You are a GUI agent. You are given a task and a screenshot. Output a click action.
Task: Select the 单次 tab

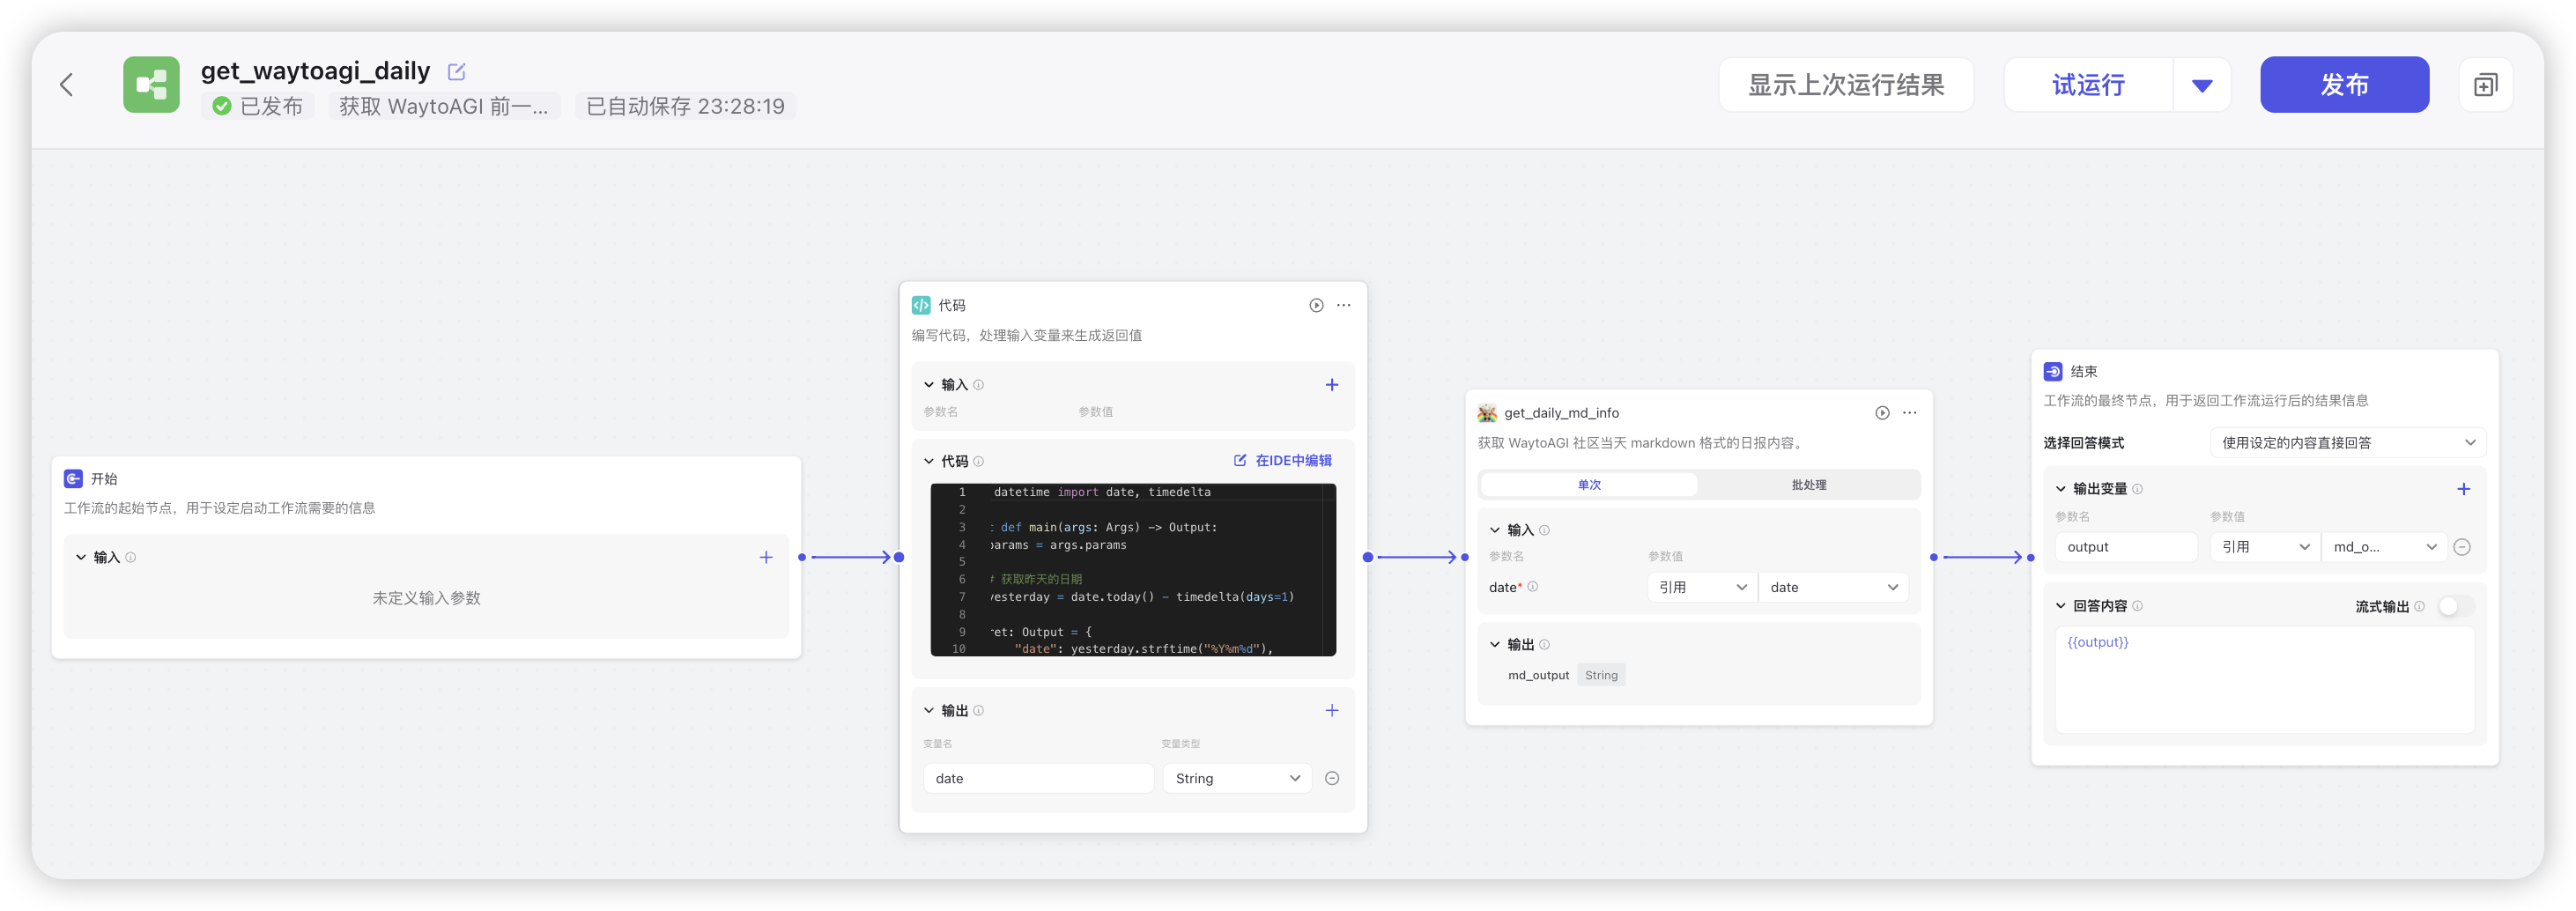[x=1589, y=485]
